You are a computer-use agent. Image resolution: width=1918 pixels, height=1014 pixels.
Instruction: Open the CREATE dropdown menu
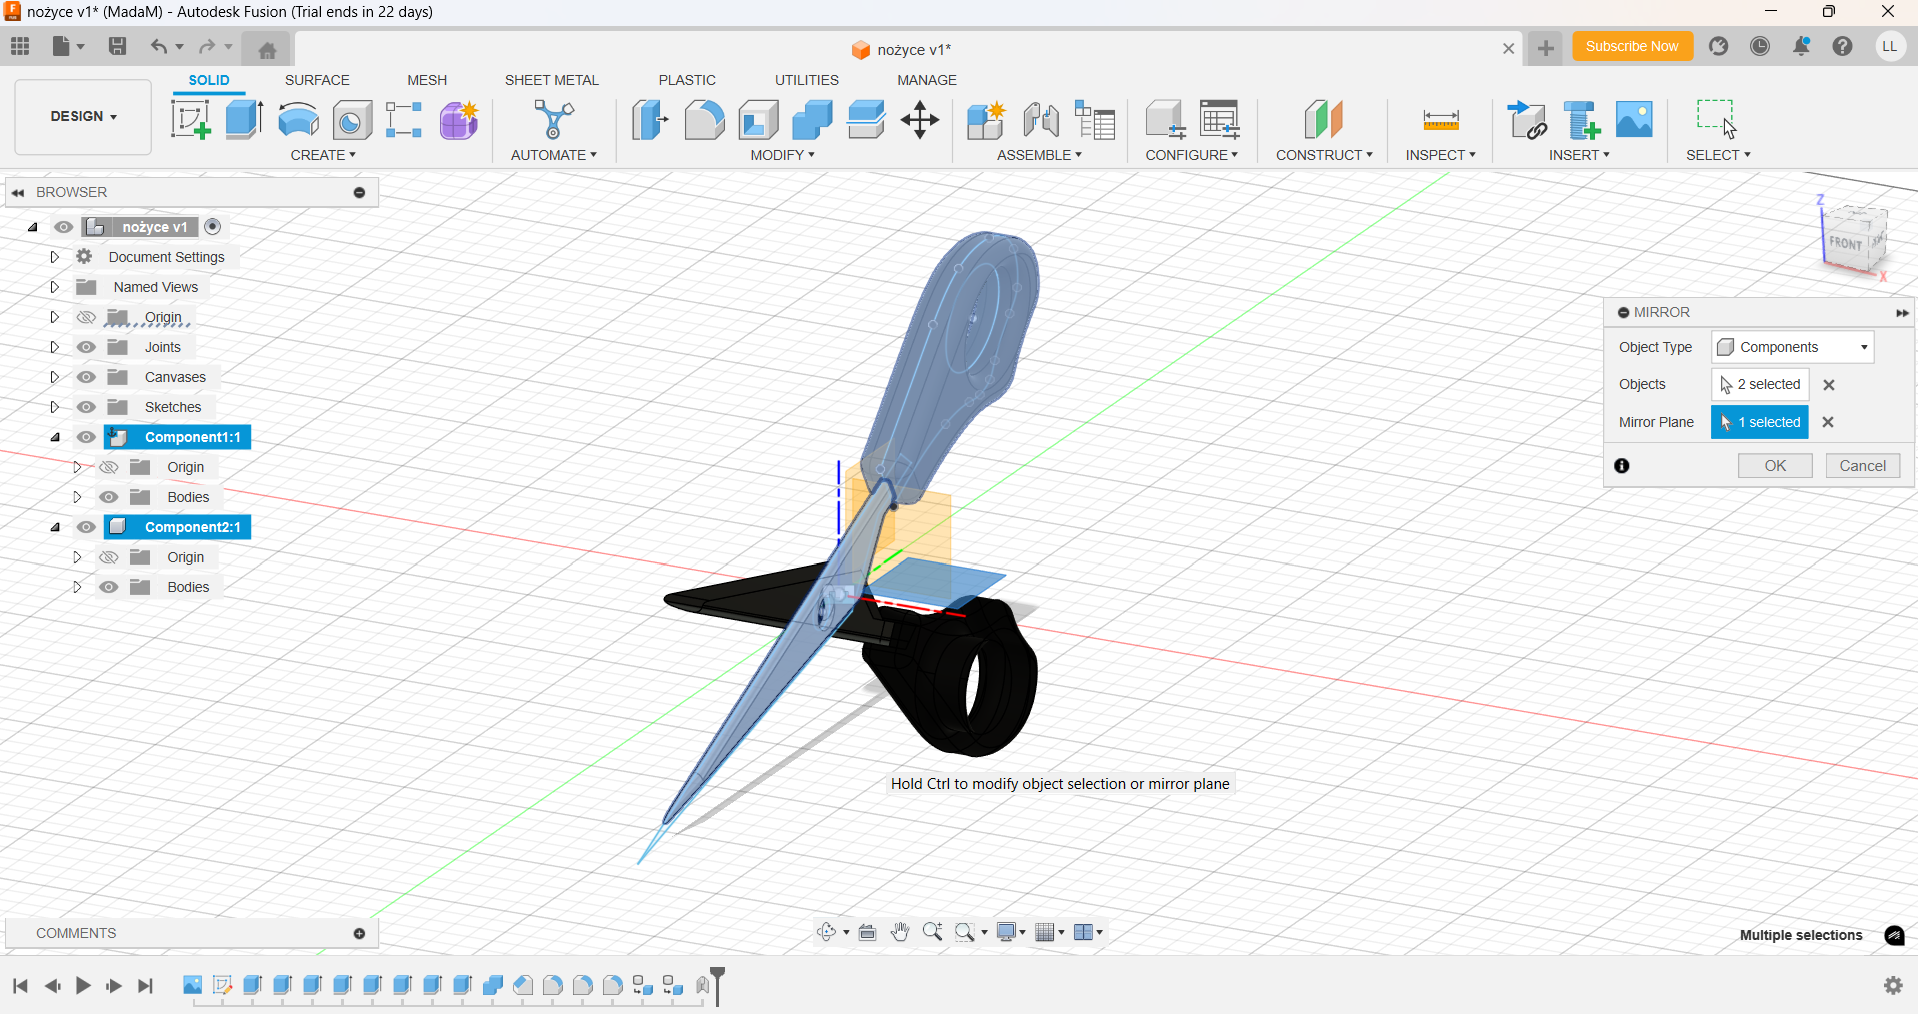pyautogui.click(x=323, y=155)
